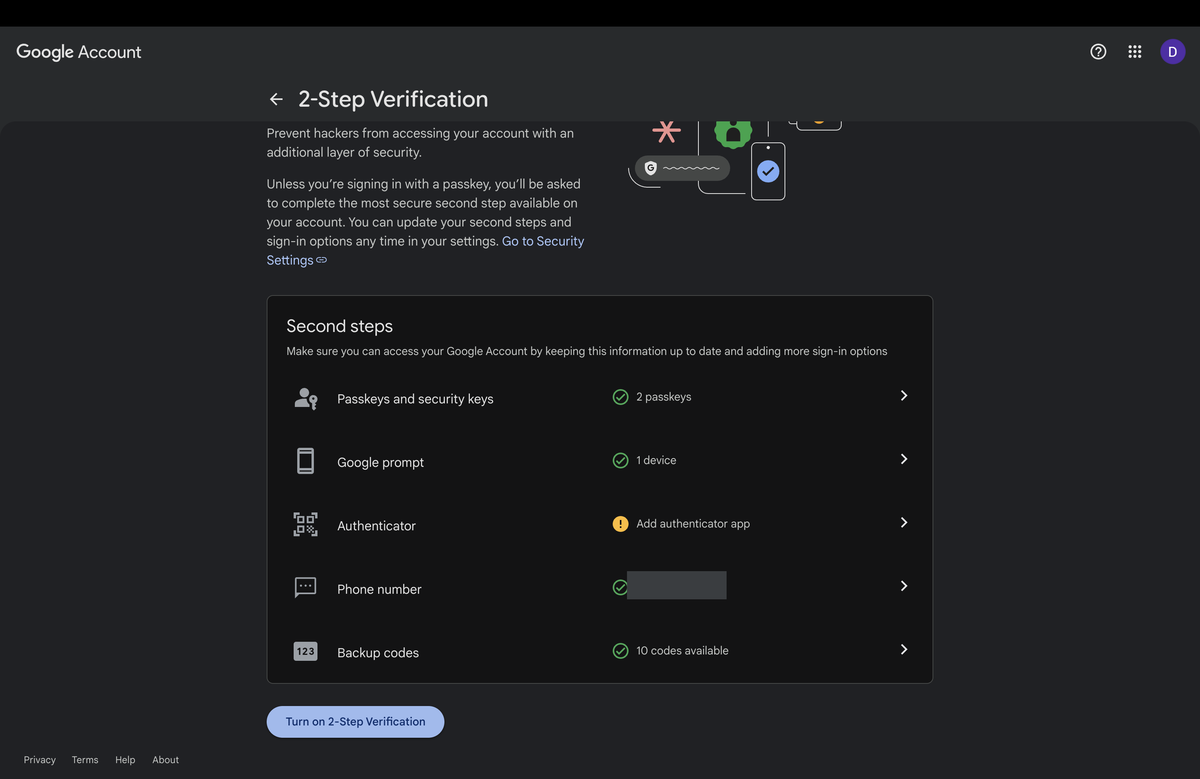Image resolution: width=1200 pixels, height=779 pixels.
Task: Click the Authenticator QR code icon
Action: (x=306, y=524)
